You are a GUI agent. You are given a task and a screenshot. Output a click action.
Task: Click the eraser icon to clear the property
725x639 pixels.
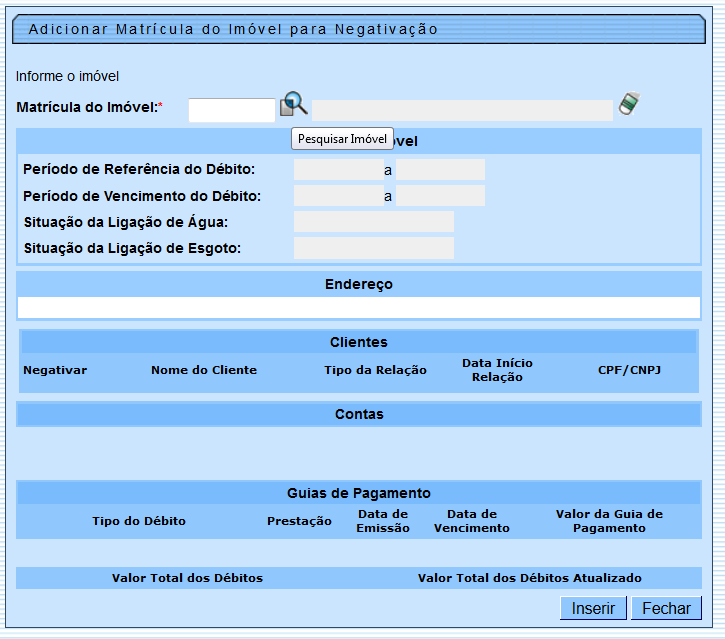628,105
